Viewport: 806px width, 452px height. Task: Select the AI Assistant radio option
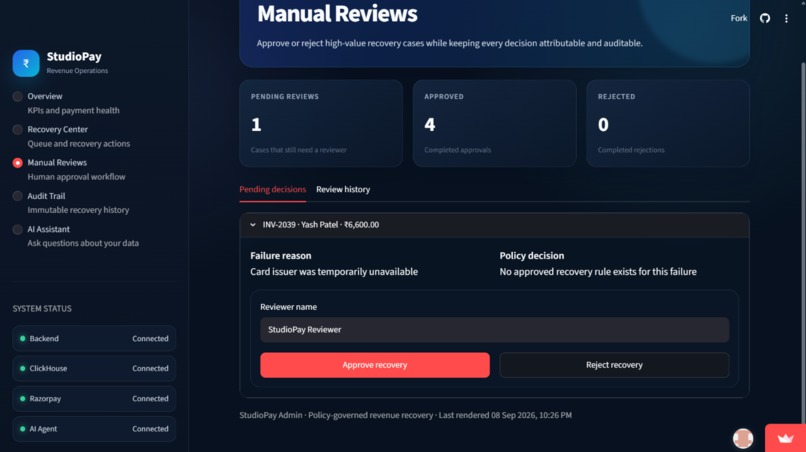click(17, 229)
